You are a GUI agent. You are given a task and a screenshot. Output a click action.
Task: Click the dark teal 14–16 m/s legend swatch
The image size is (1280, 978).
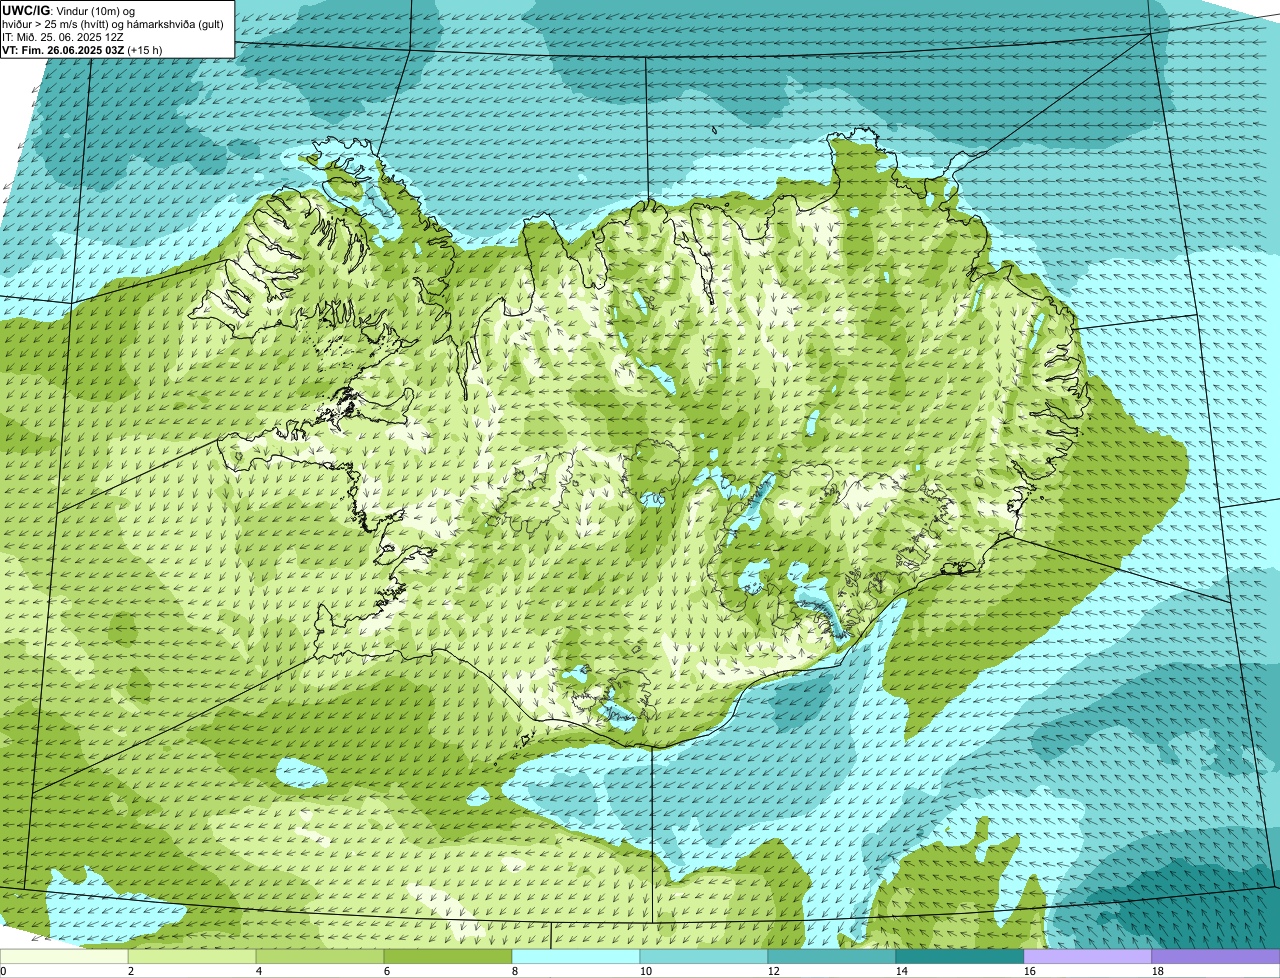tap(960, 957)
